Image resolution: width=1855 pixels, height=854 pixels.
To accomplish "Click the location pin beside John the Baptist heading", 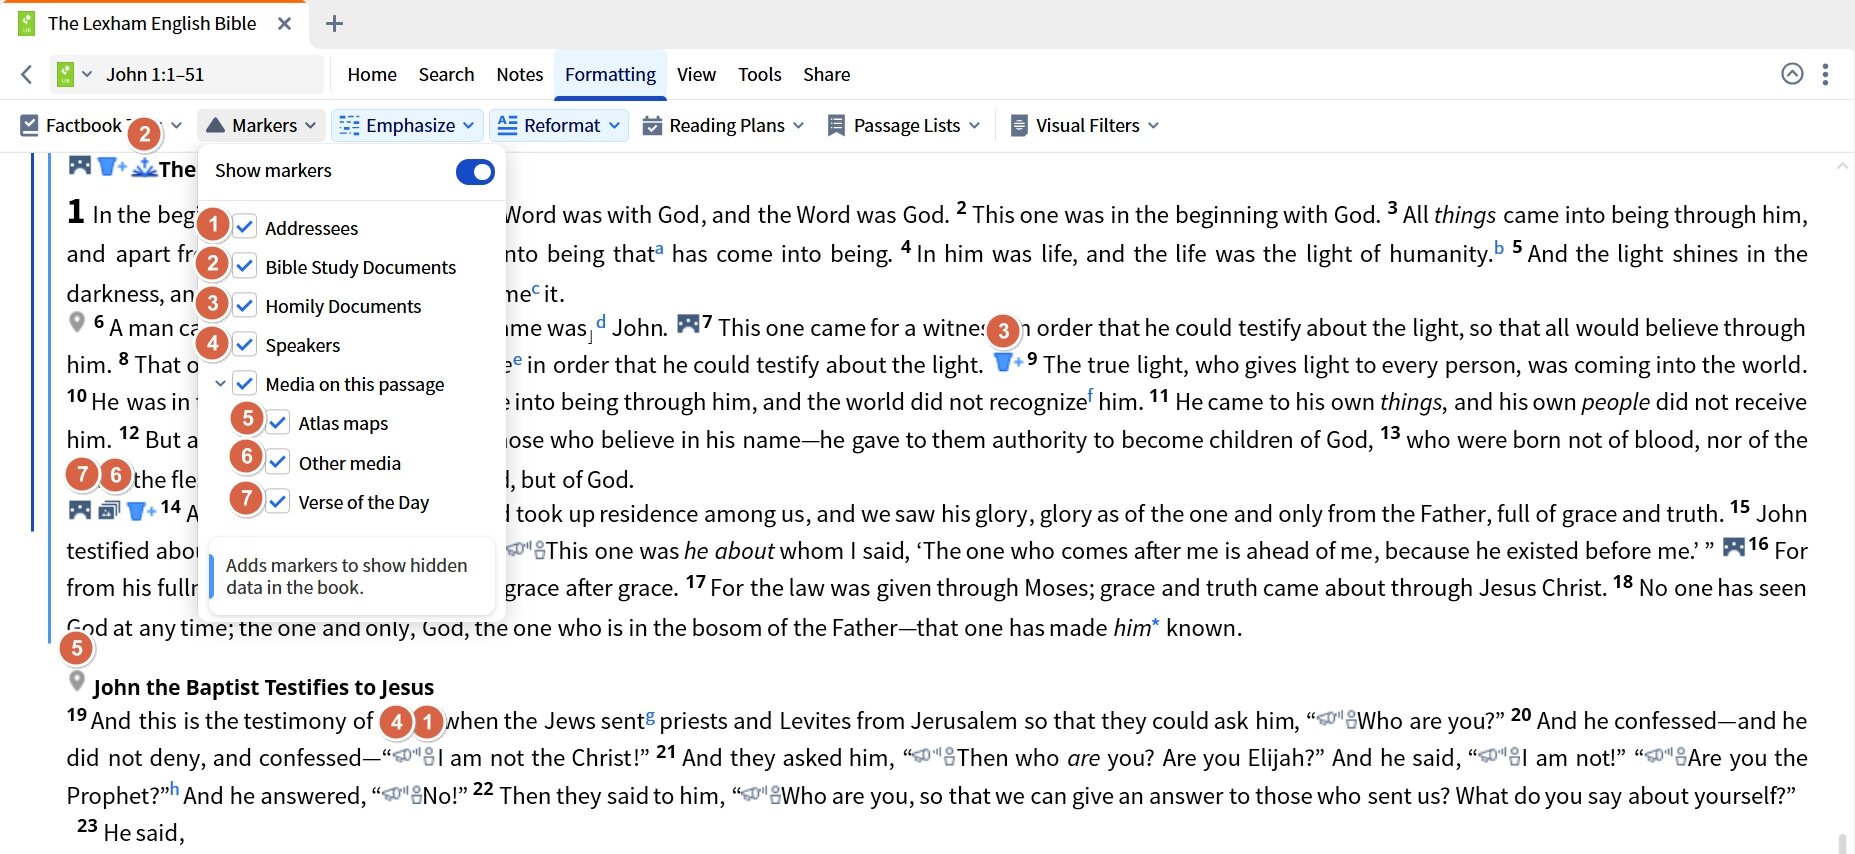I will pyautogui.click(x=77, y=682).
